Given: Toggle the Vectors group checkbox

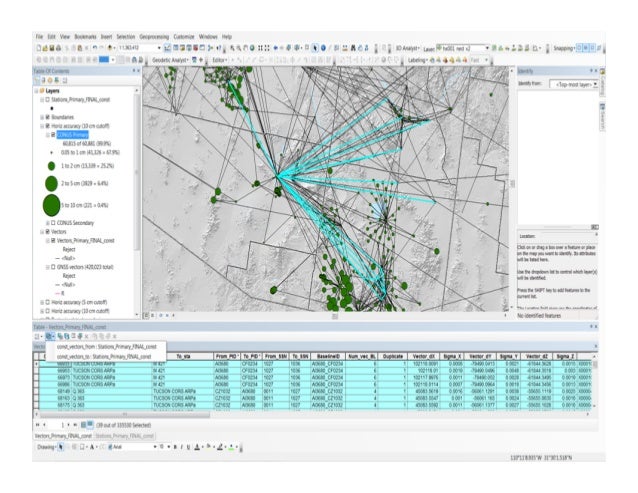Looking at the screenshot, I should 47,232.
